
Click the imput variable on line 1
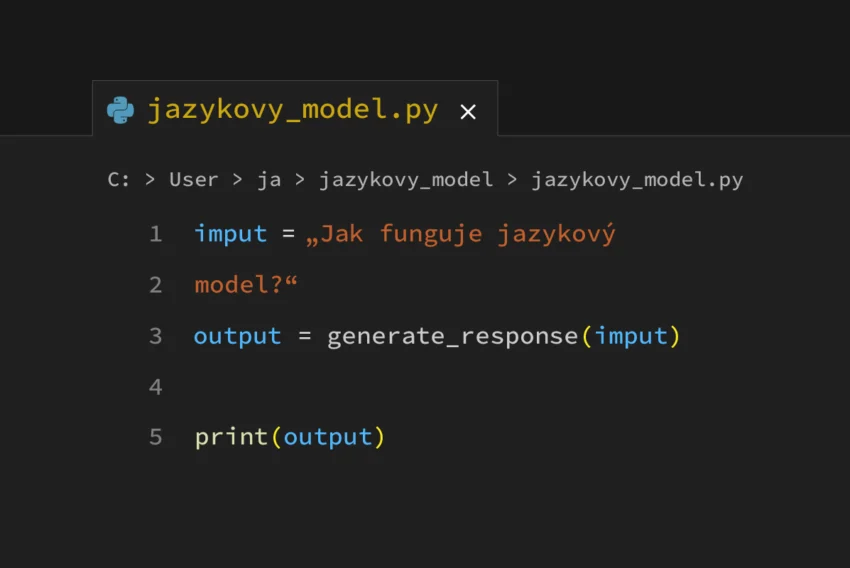coord(231,234)
